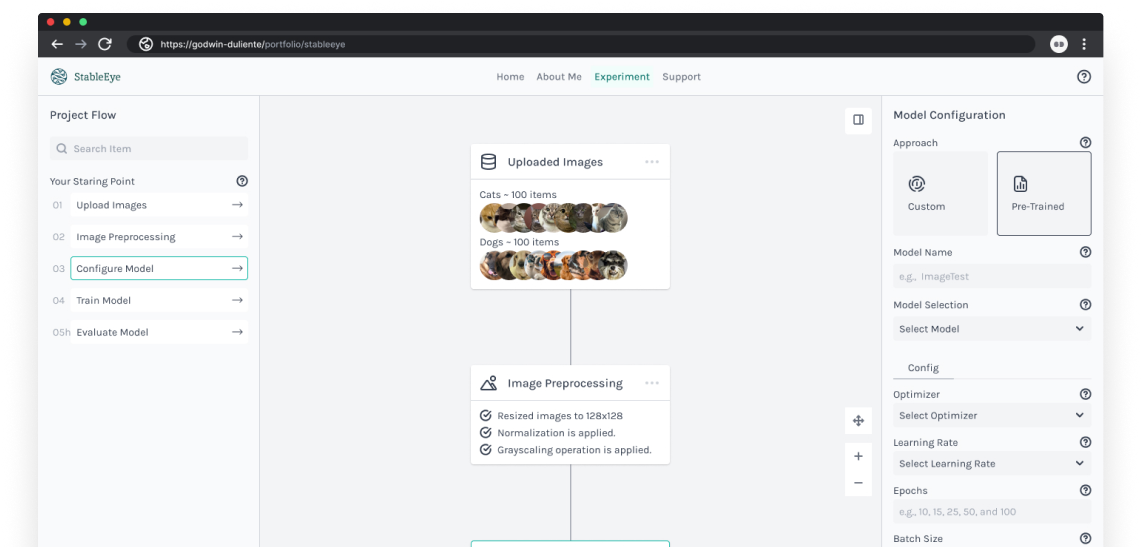Select the Pre-Trained approach option
Screen dimensions: 1142x547
pyautogui.click(x=1044, y=193)
